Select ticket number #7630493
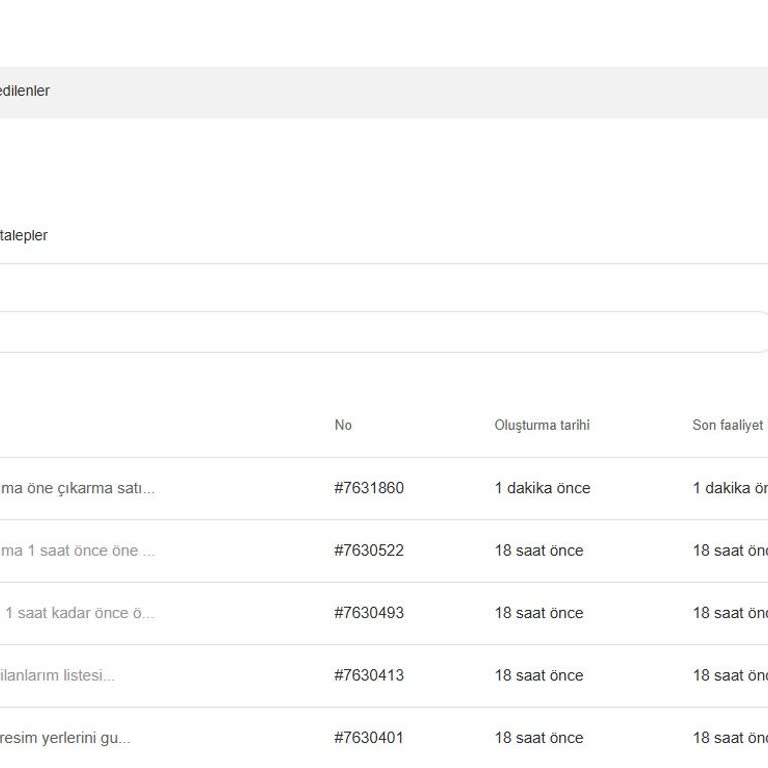 click(x=369, y=613)
